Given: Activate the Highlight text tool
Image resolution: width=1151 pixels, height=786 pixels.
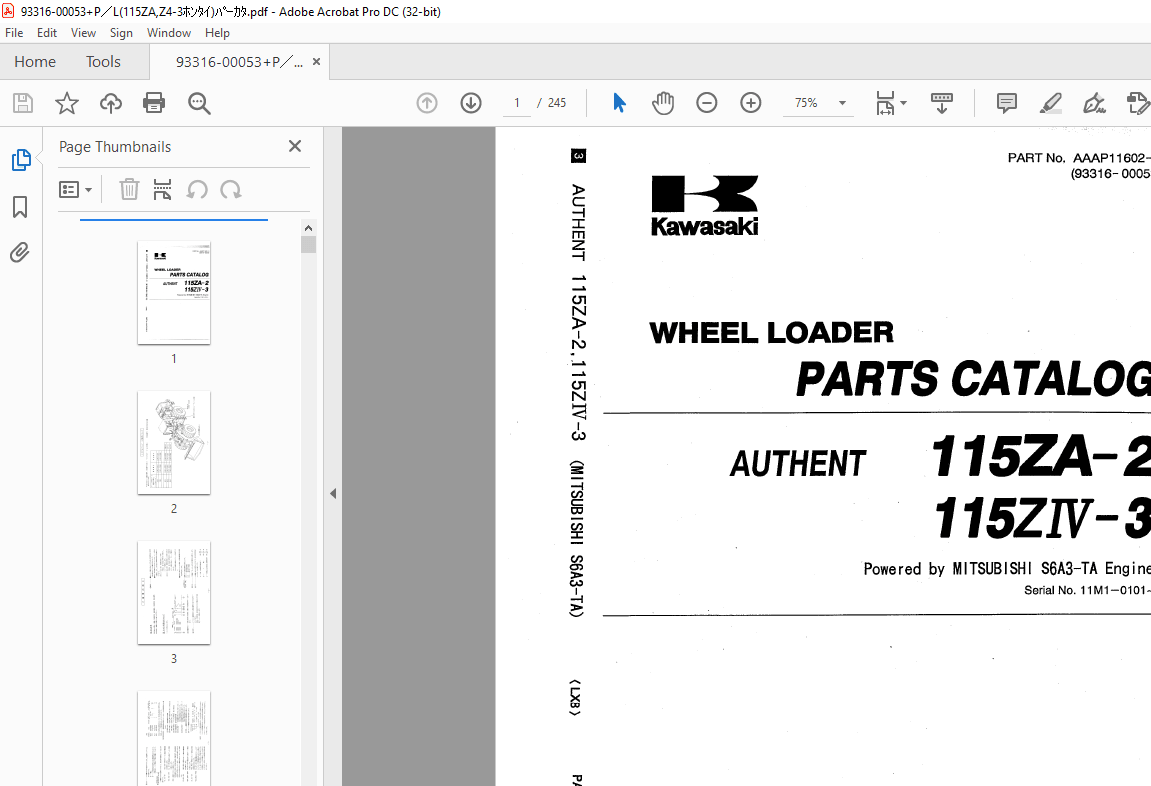Looking at the screenshot, I should [x=1050, y=102].
